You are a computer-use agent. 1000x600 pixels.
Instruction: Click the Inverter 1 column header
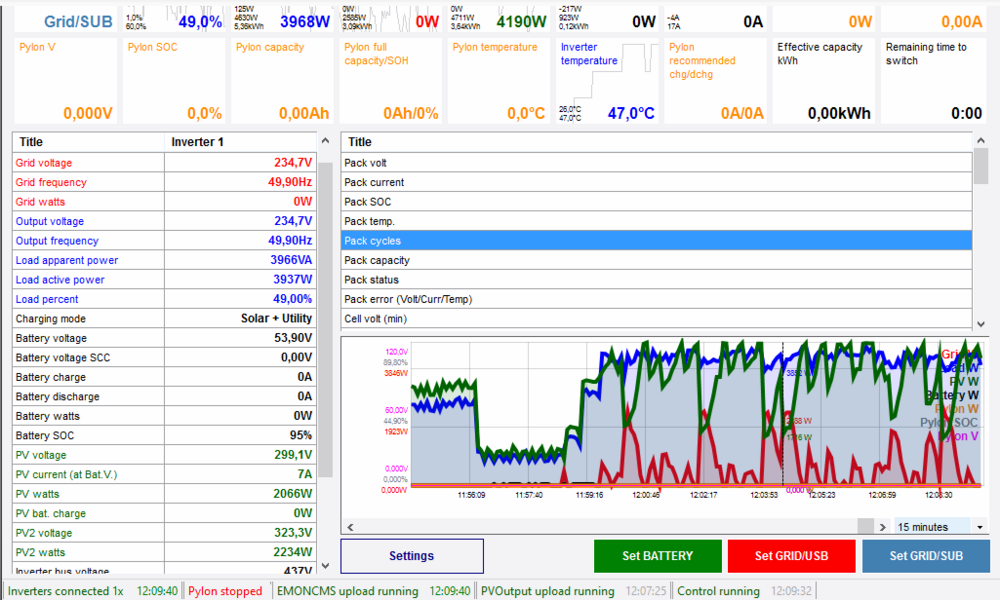[240, 142]
